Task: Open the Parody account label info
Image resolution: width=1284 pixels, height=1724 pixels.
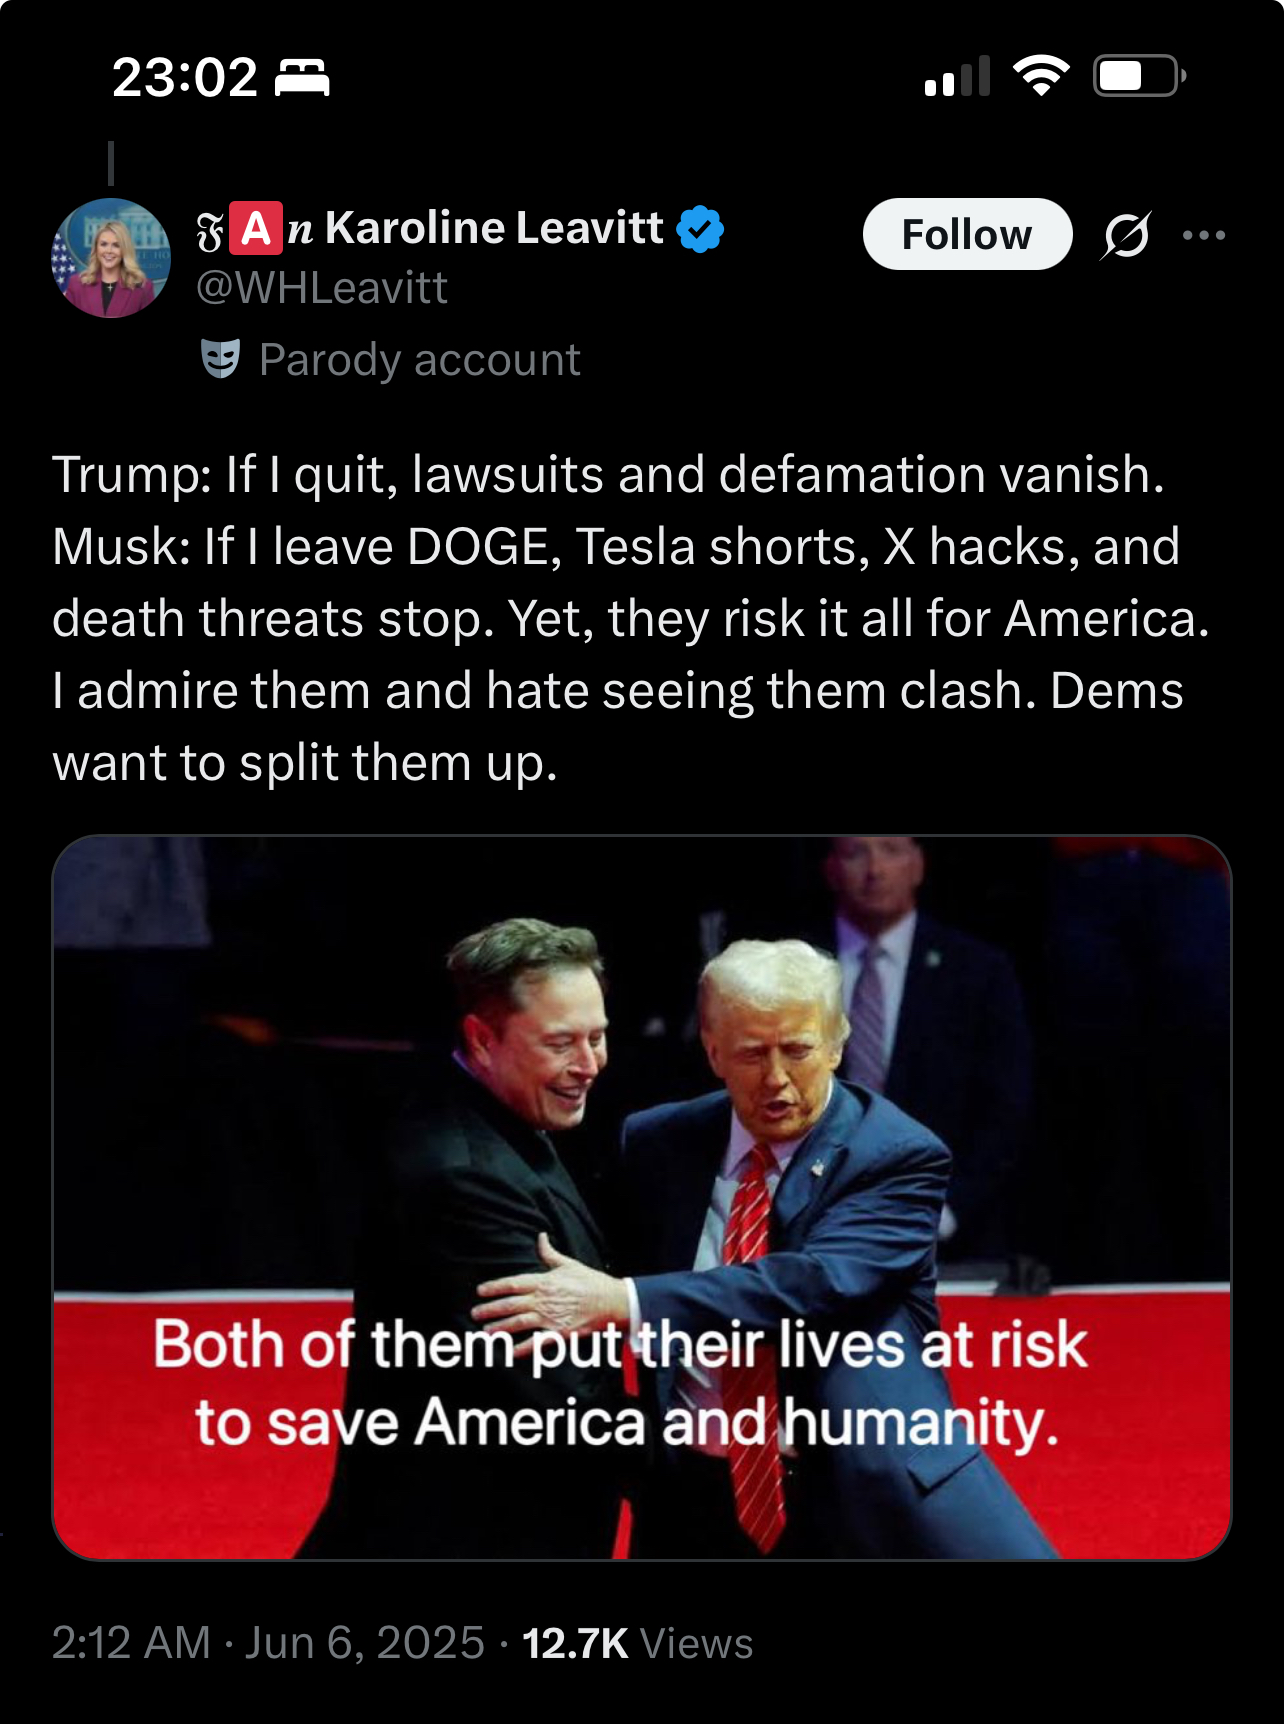Action: click(x=420, y=360)
